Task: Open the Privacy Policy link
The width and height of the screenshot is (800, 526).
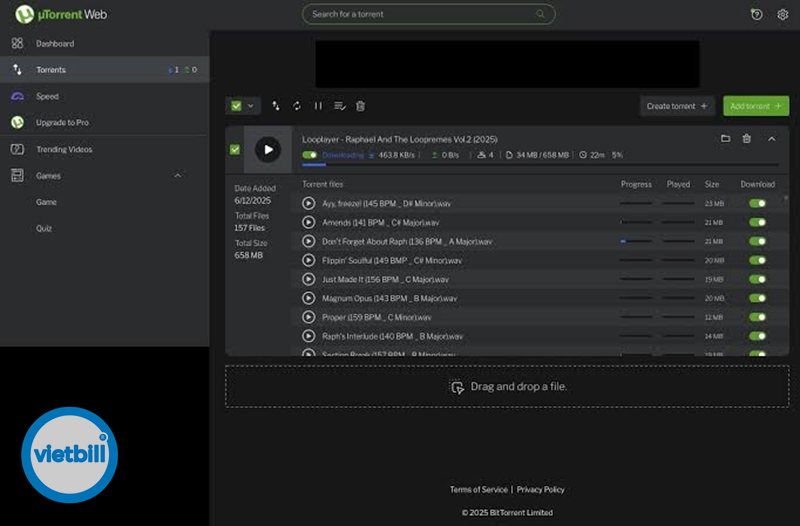Action: pos(540,489)
